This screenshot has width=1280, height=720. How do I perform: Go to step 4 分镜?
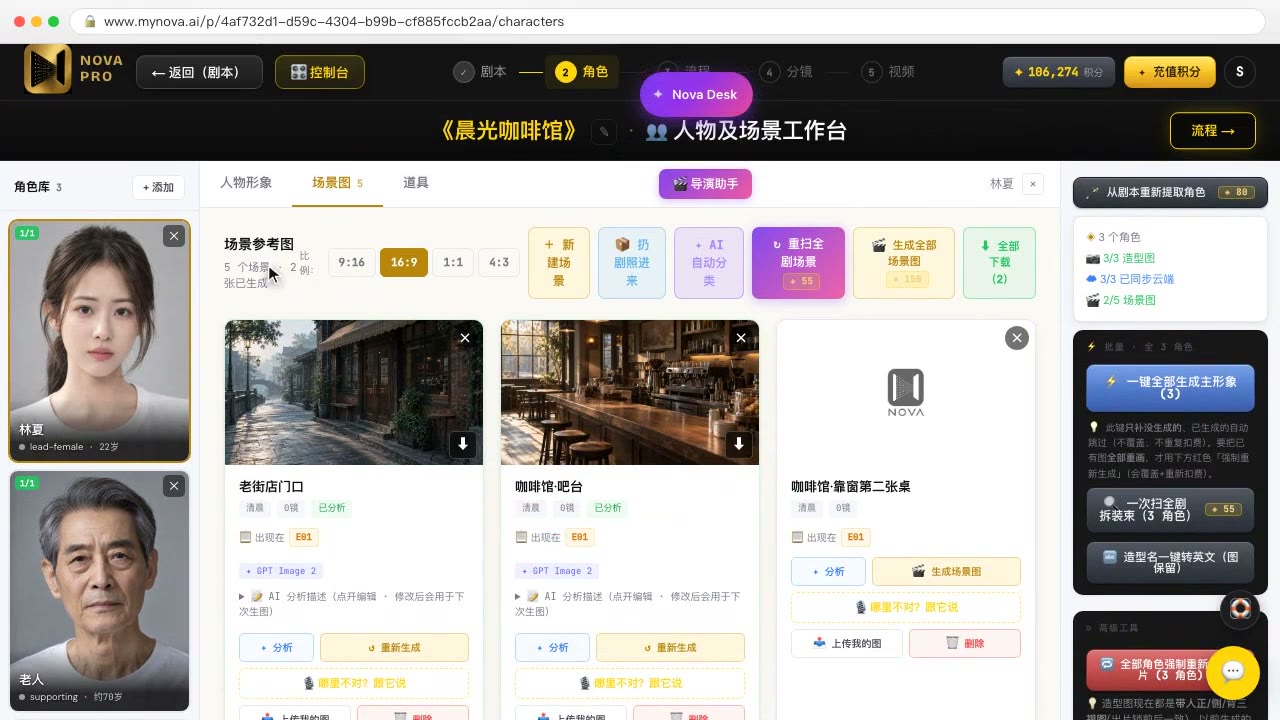[x=786, y=72]
